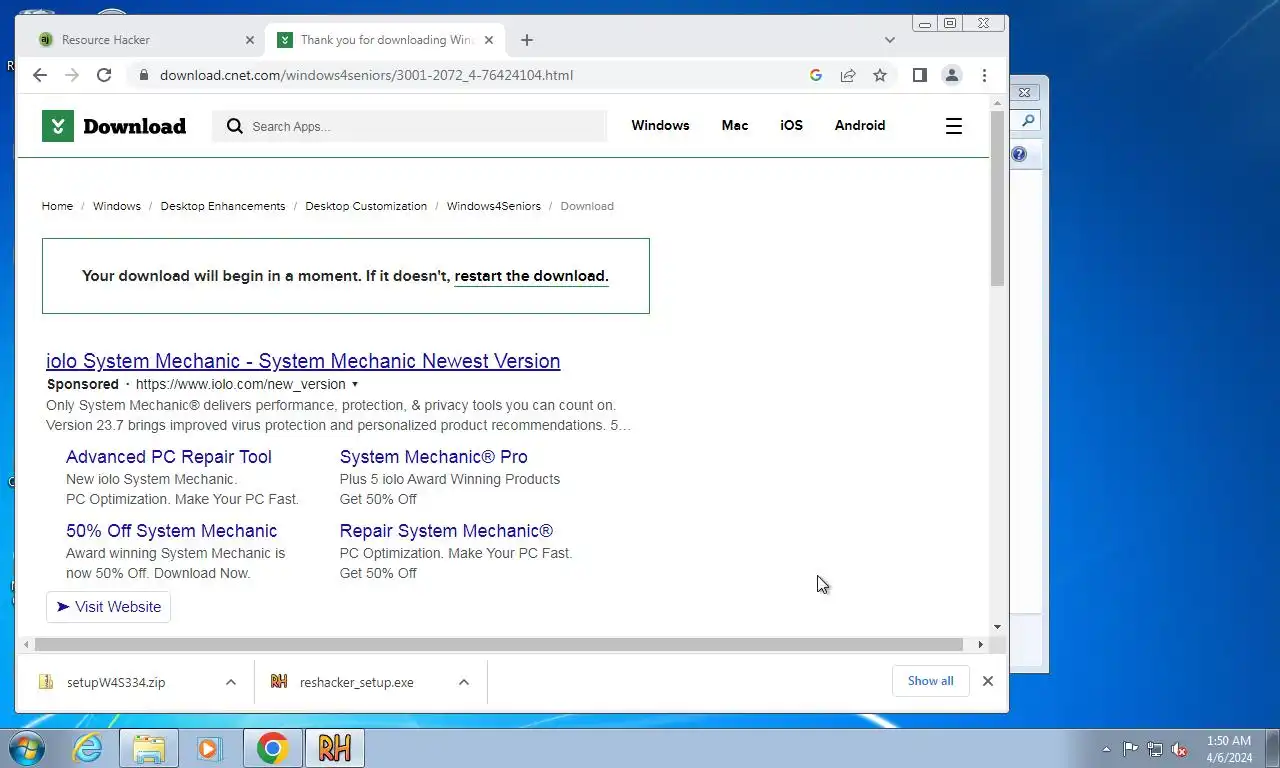The image size is (1280, 768).
Task: Click the green Download logo
Action: click(114, 126)
